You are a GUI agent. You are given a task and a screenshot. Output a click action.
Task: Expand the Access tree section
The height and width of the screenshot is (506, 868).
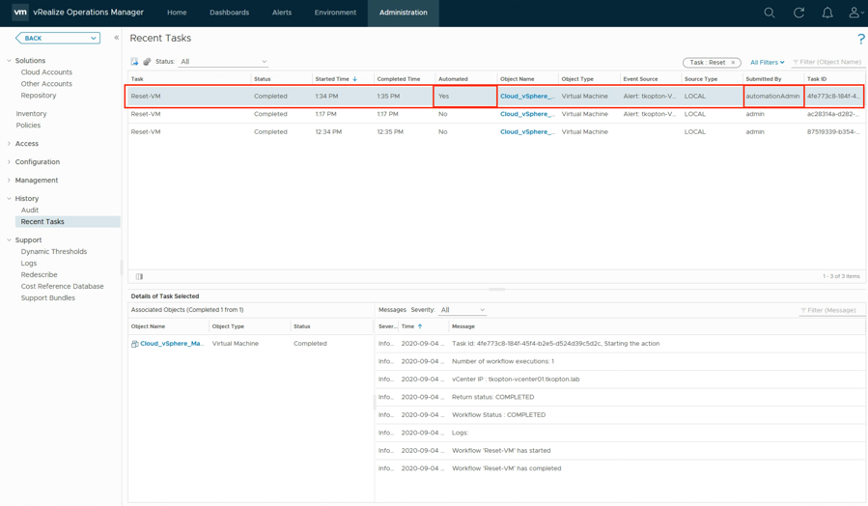pyautogui.click(x=9, y=143)
